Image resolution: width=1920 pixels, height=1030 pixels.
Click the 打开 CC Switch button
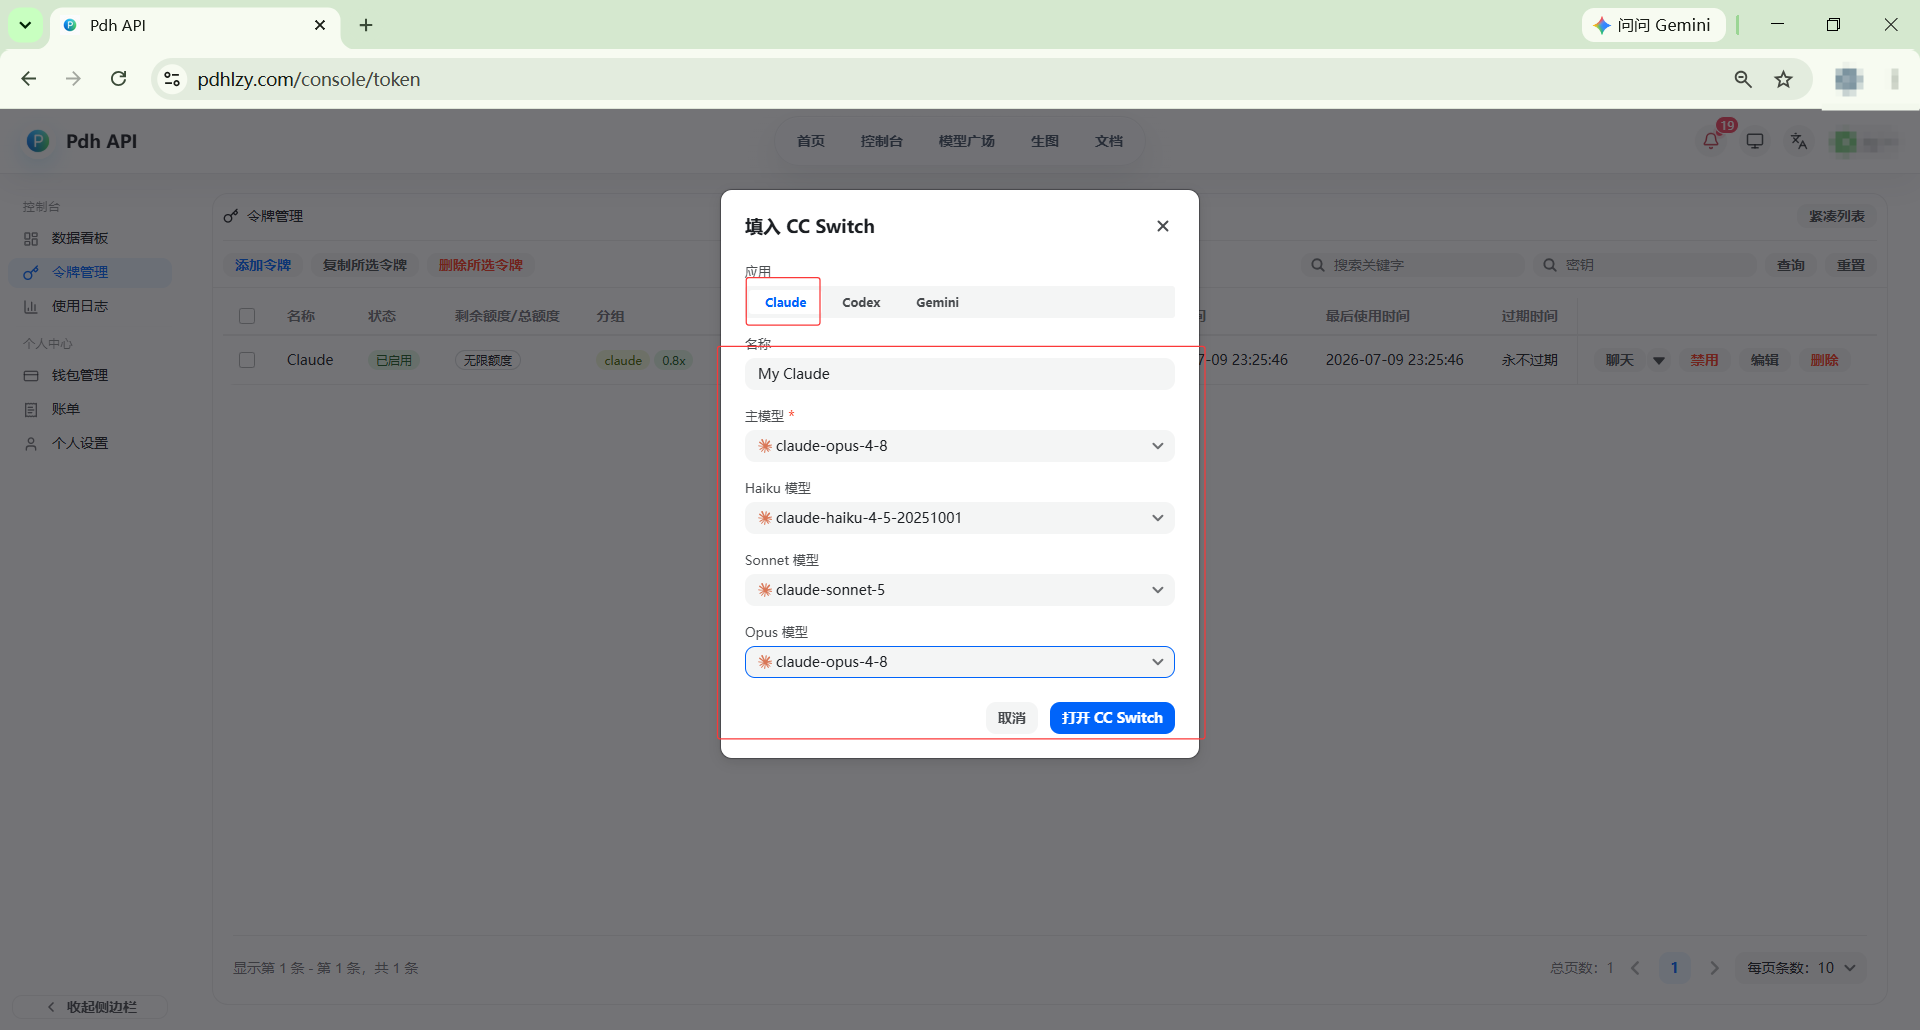[x=1112, y=718]
